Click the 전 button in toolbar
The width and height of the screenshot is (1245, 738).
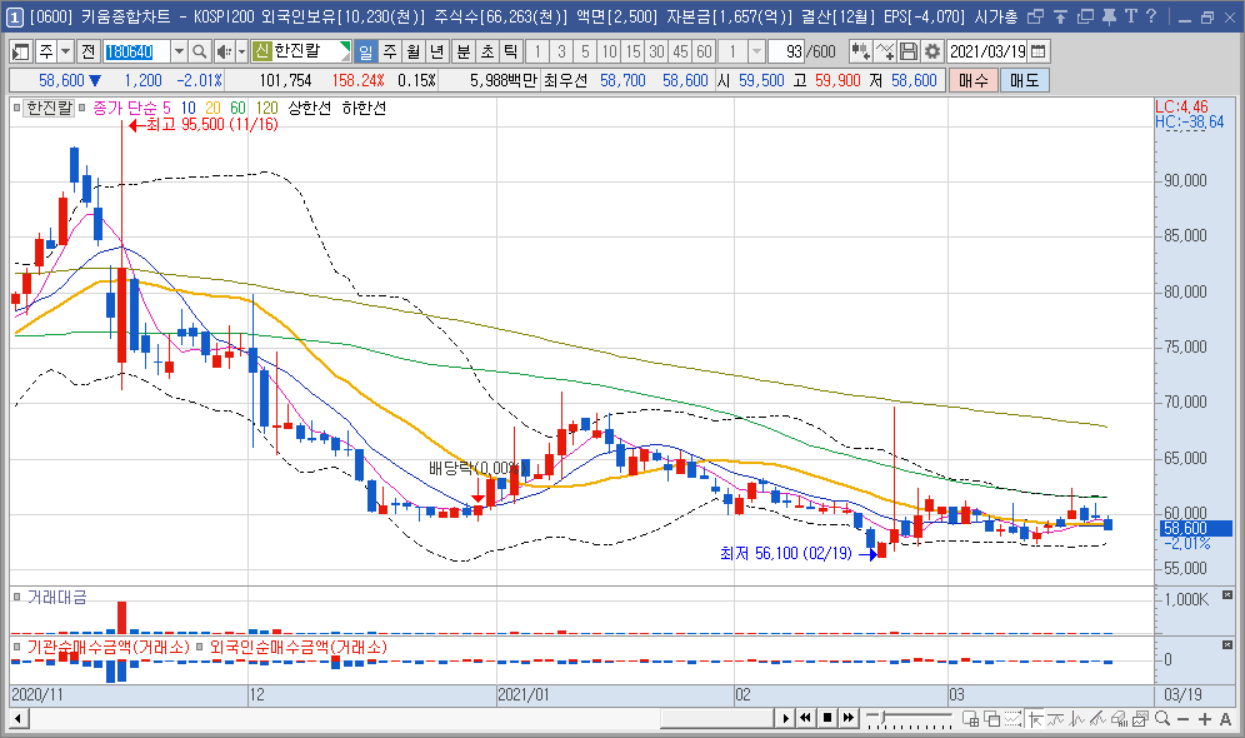click(x=88, y=51)
